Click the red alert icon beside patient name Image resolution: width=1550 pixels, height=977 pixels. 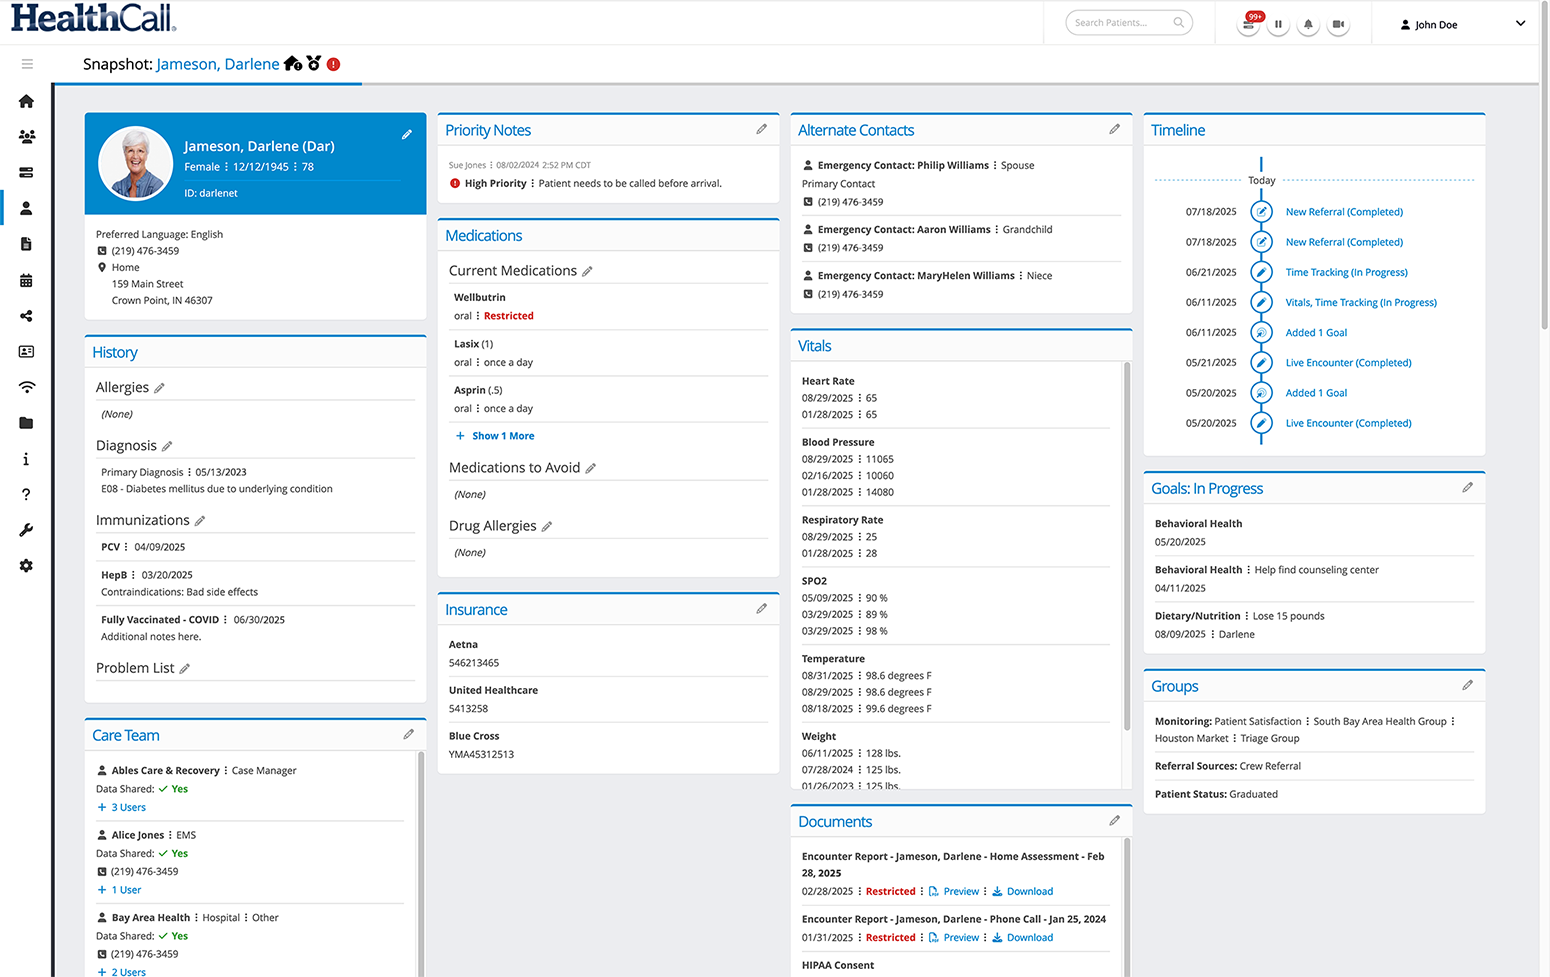click(x=334, y=64)
